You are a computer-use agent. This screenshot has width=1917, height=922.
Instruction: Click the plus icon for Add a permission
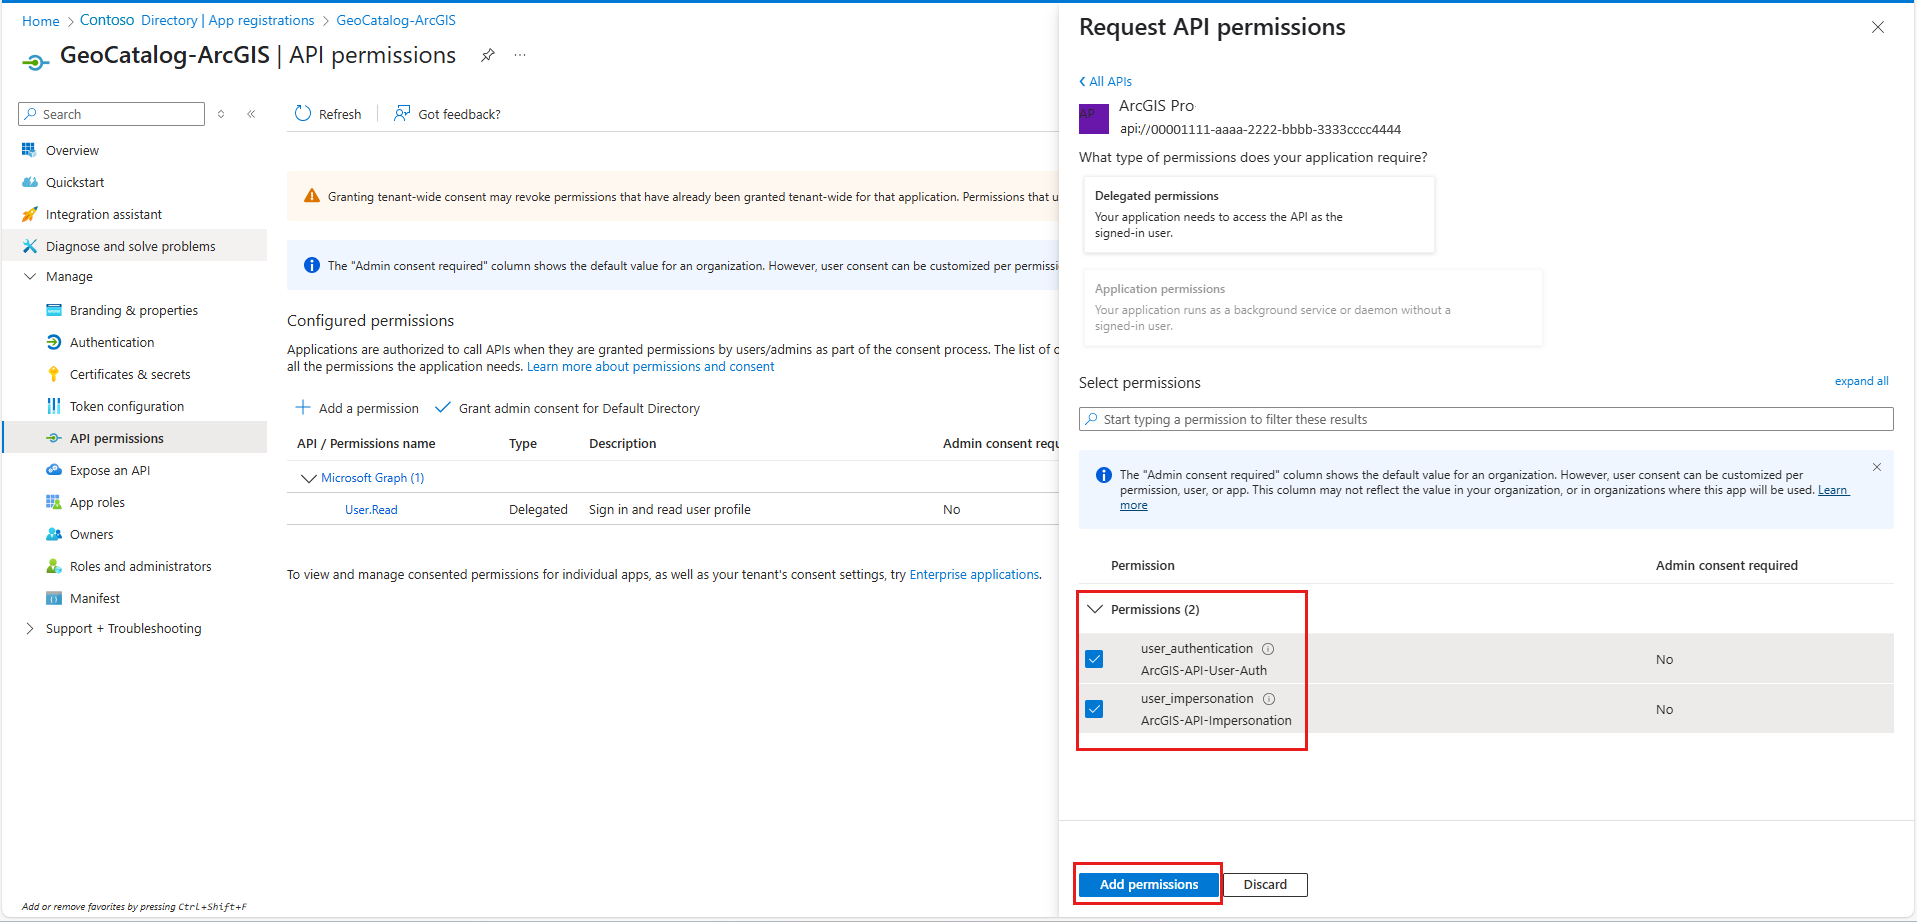[303, 408]
